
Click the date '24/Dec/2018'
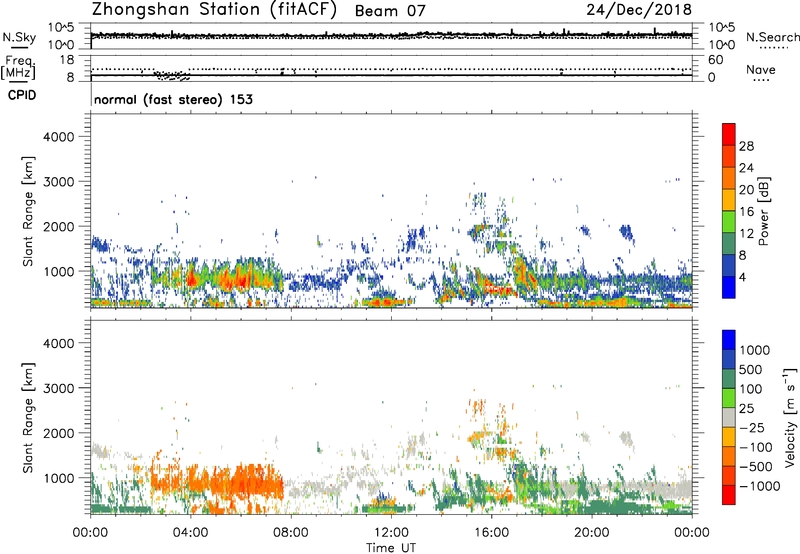coord(639,10)
